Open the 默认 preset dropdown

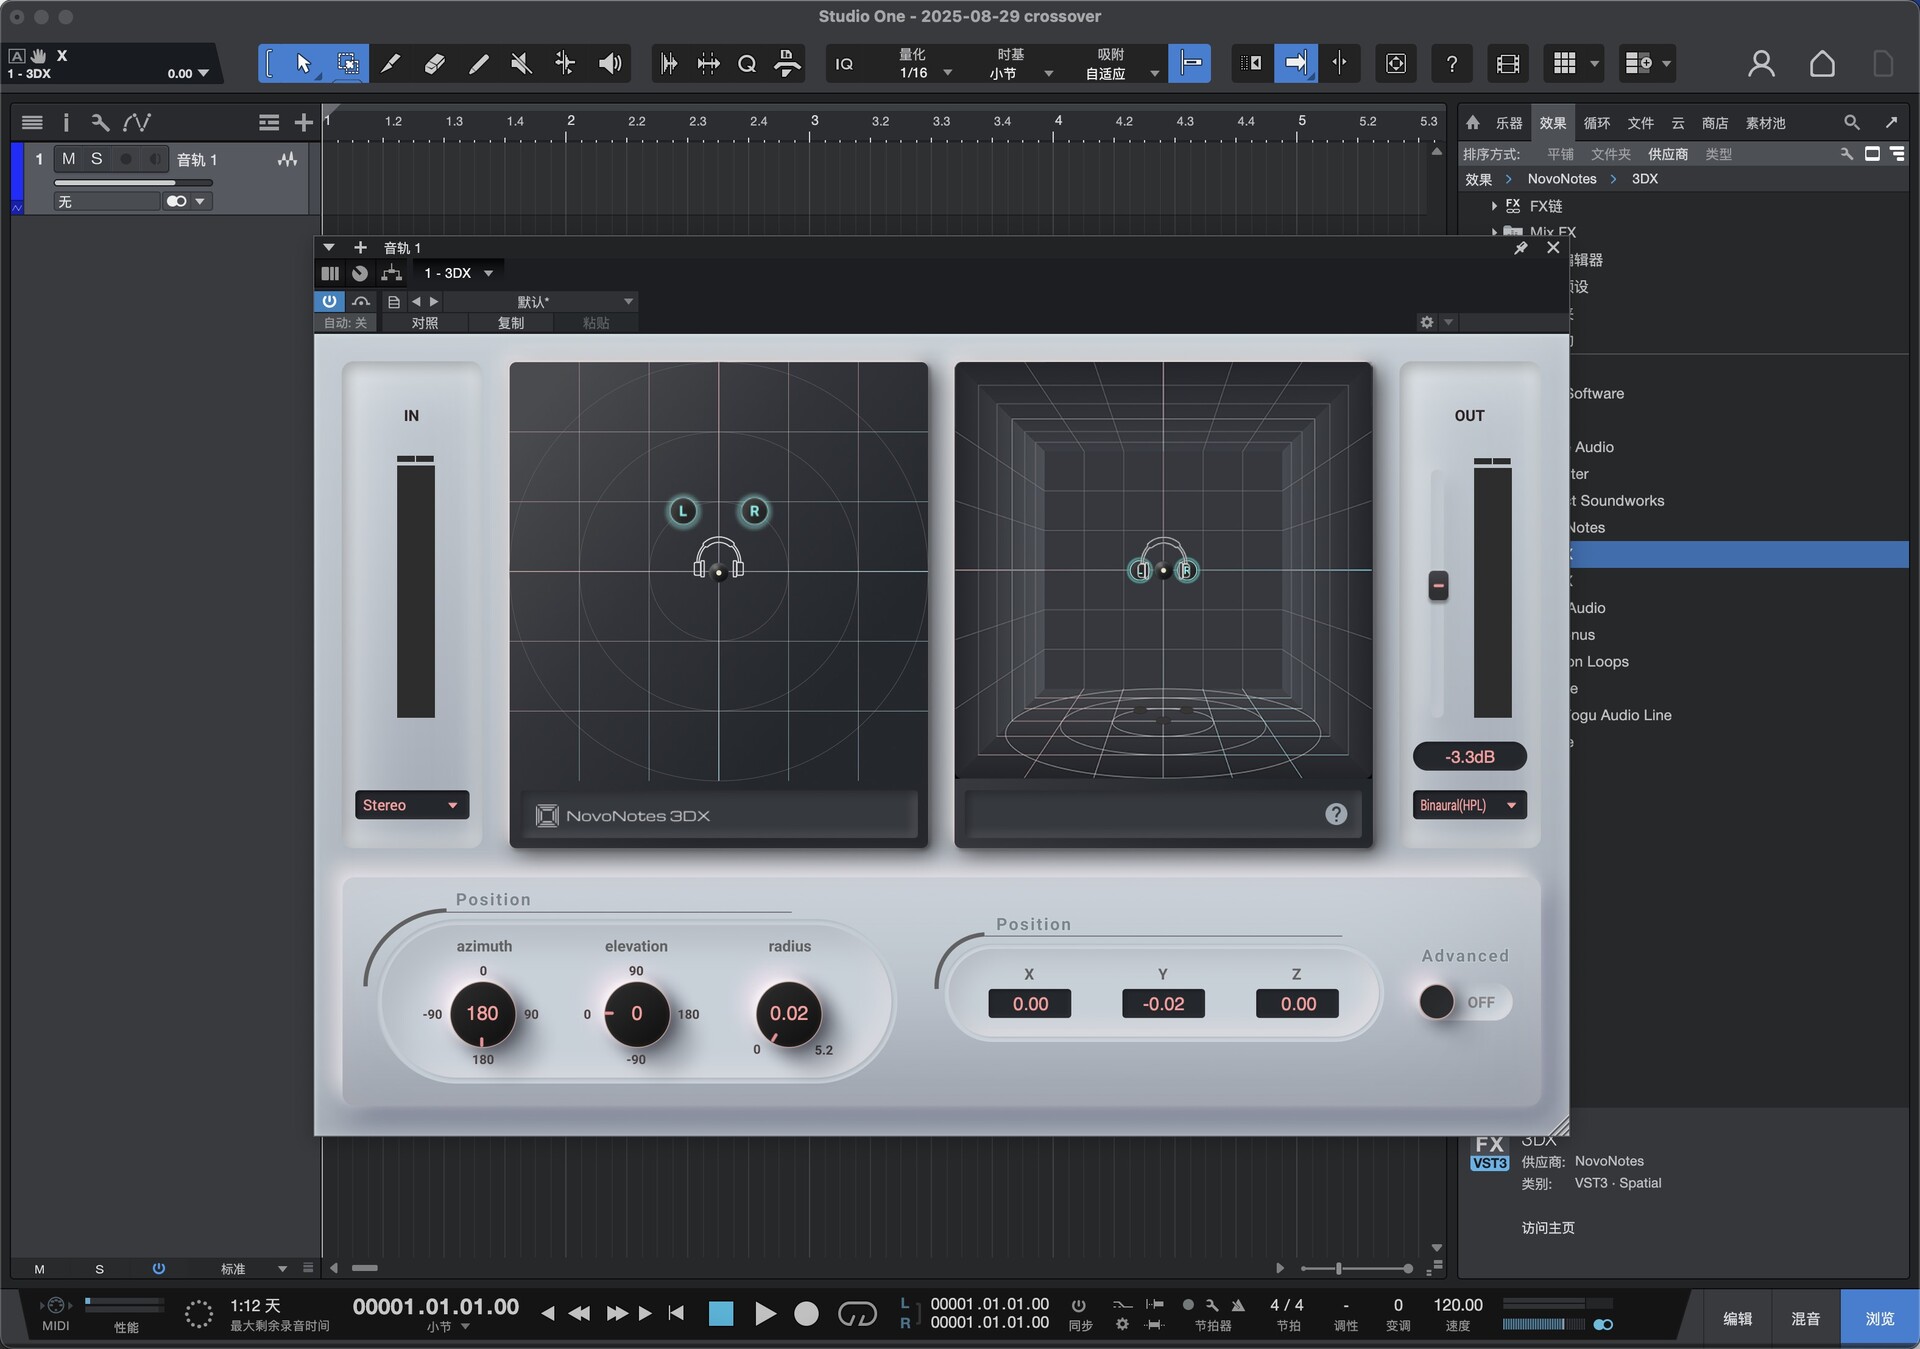coord(540,301)
